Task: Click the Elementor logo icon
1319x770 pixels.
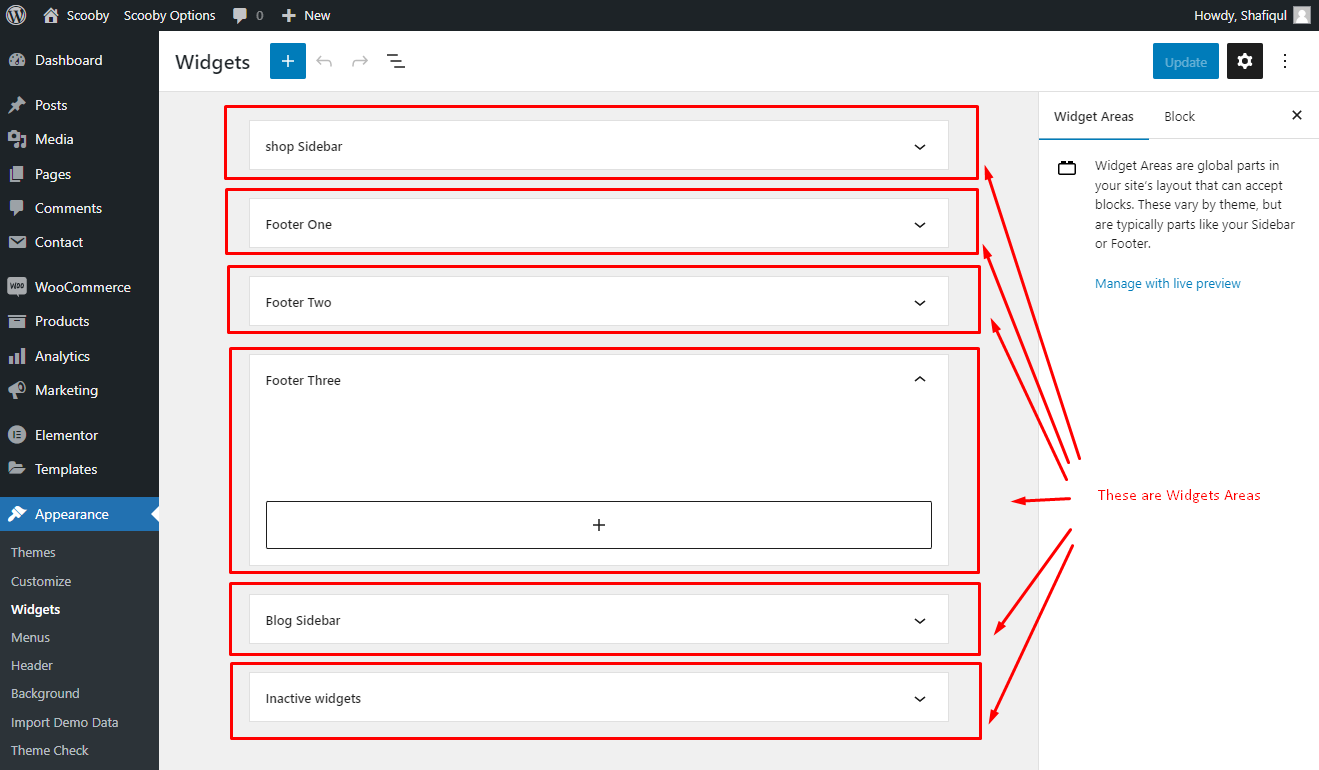Action: [x=17, y=435]
